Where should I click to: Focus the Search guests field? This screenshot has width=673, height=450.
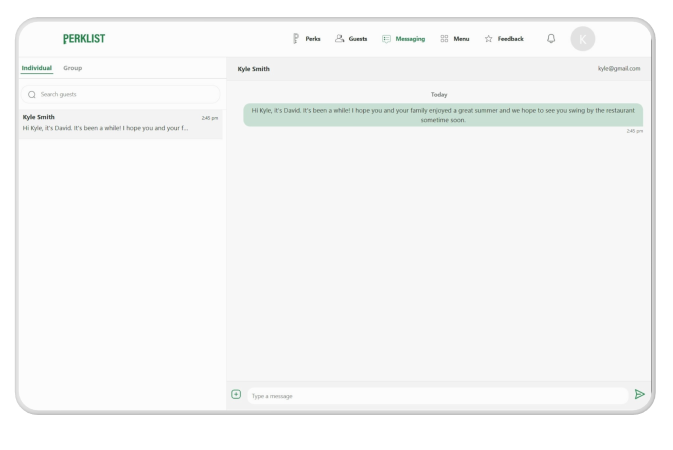pos(125,94)
